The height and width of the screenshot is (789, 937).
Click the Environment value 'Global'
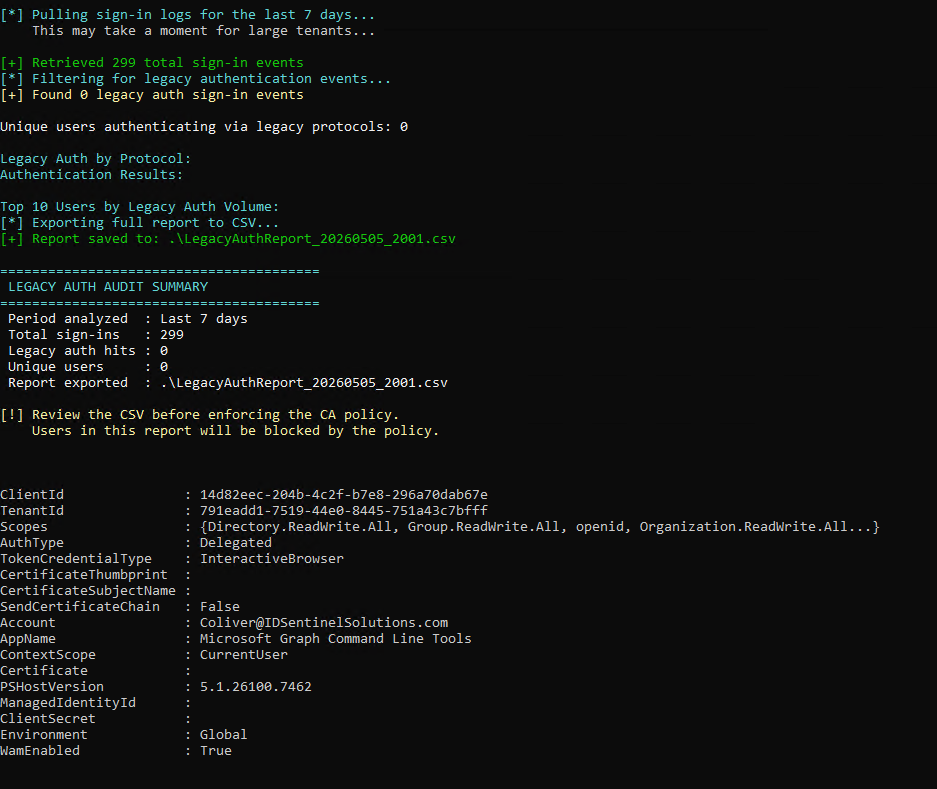point(223,734)
